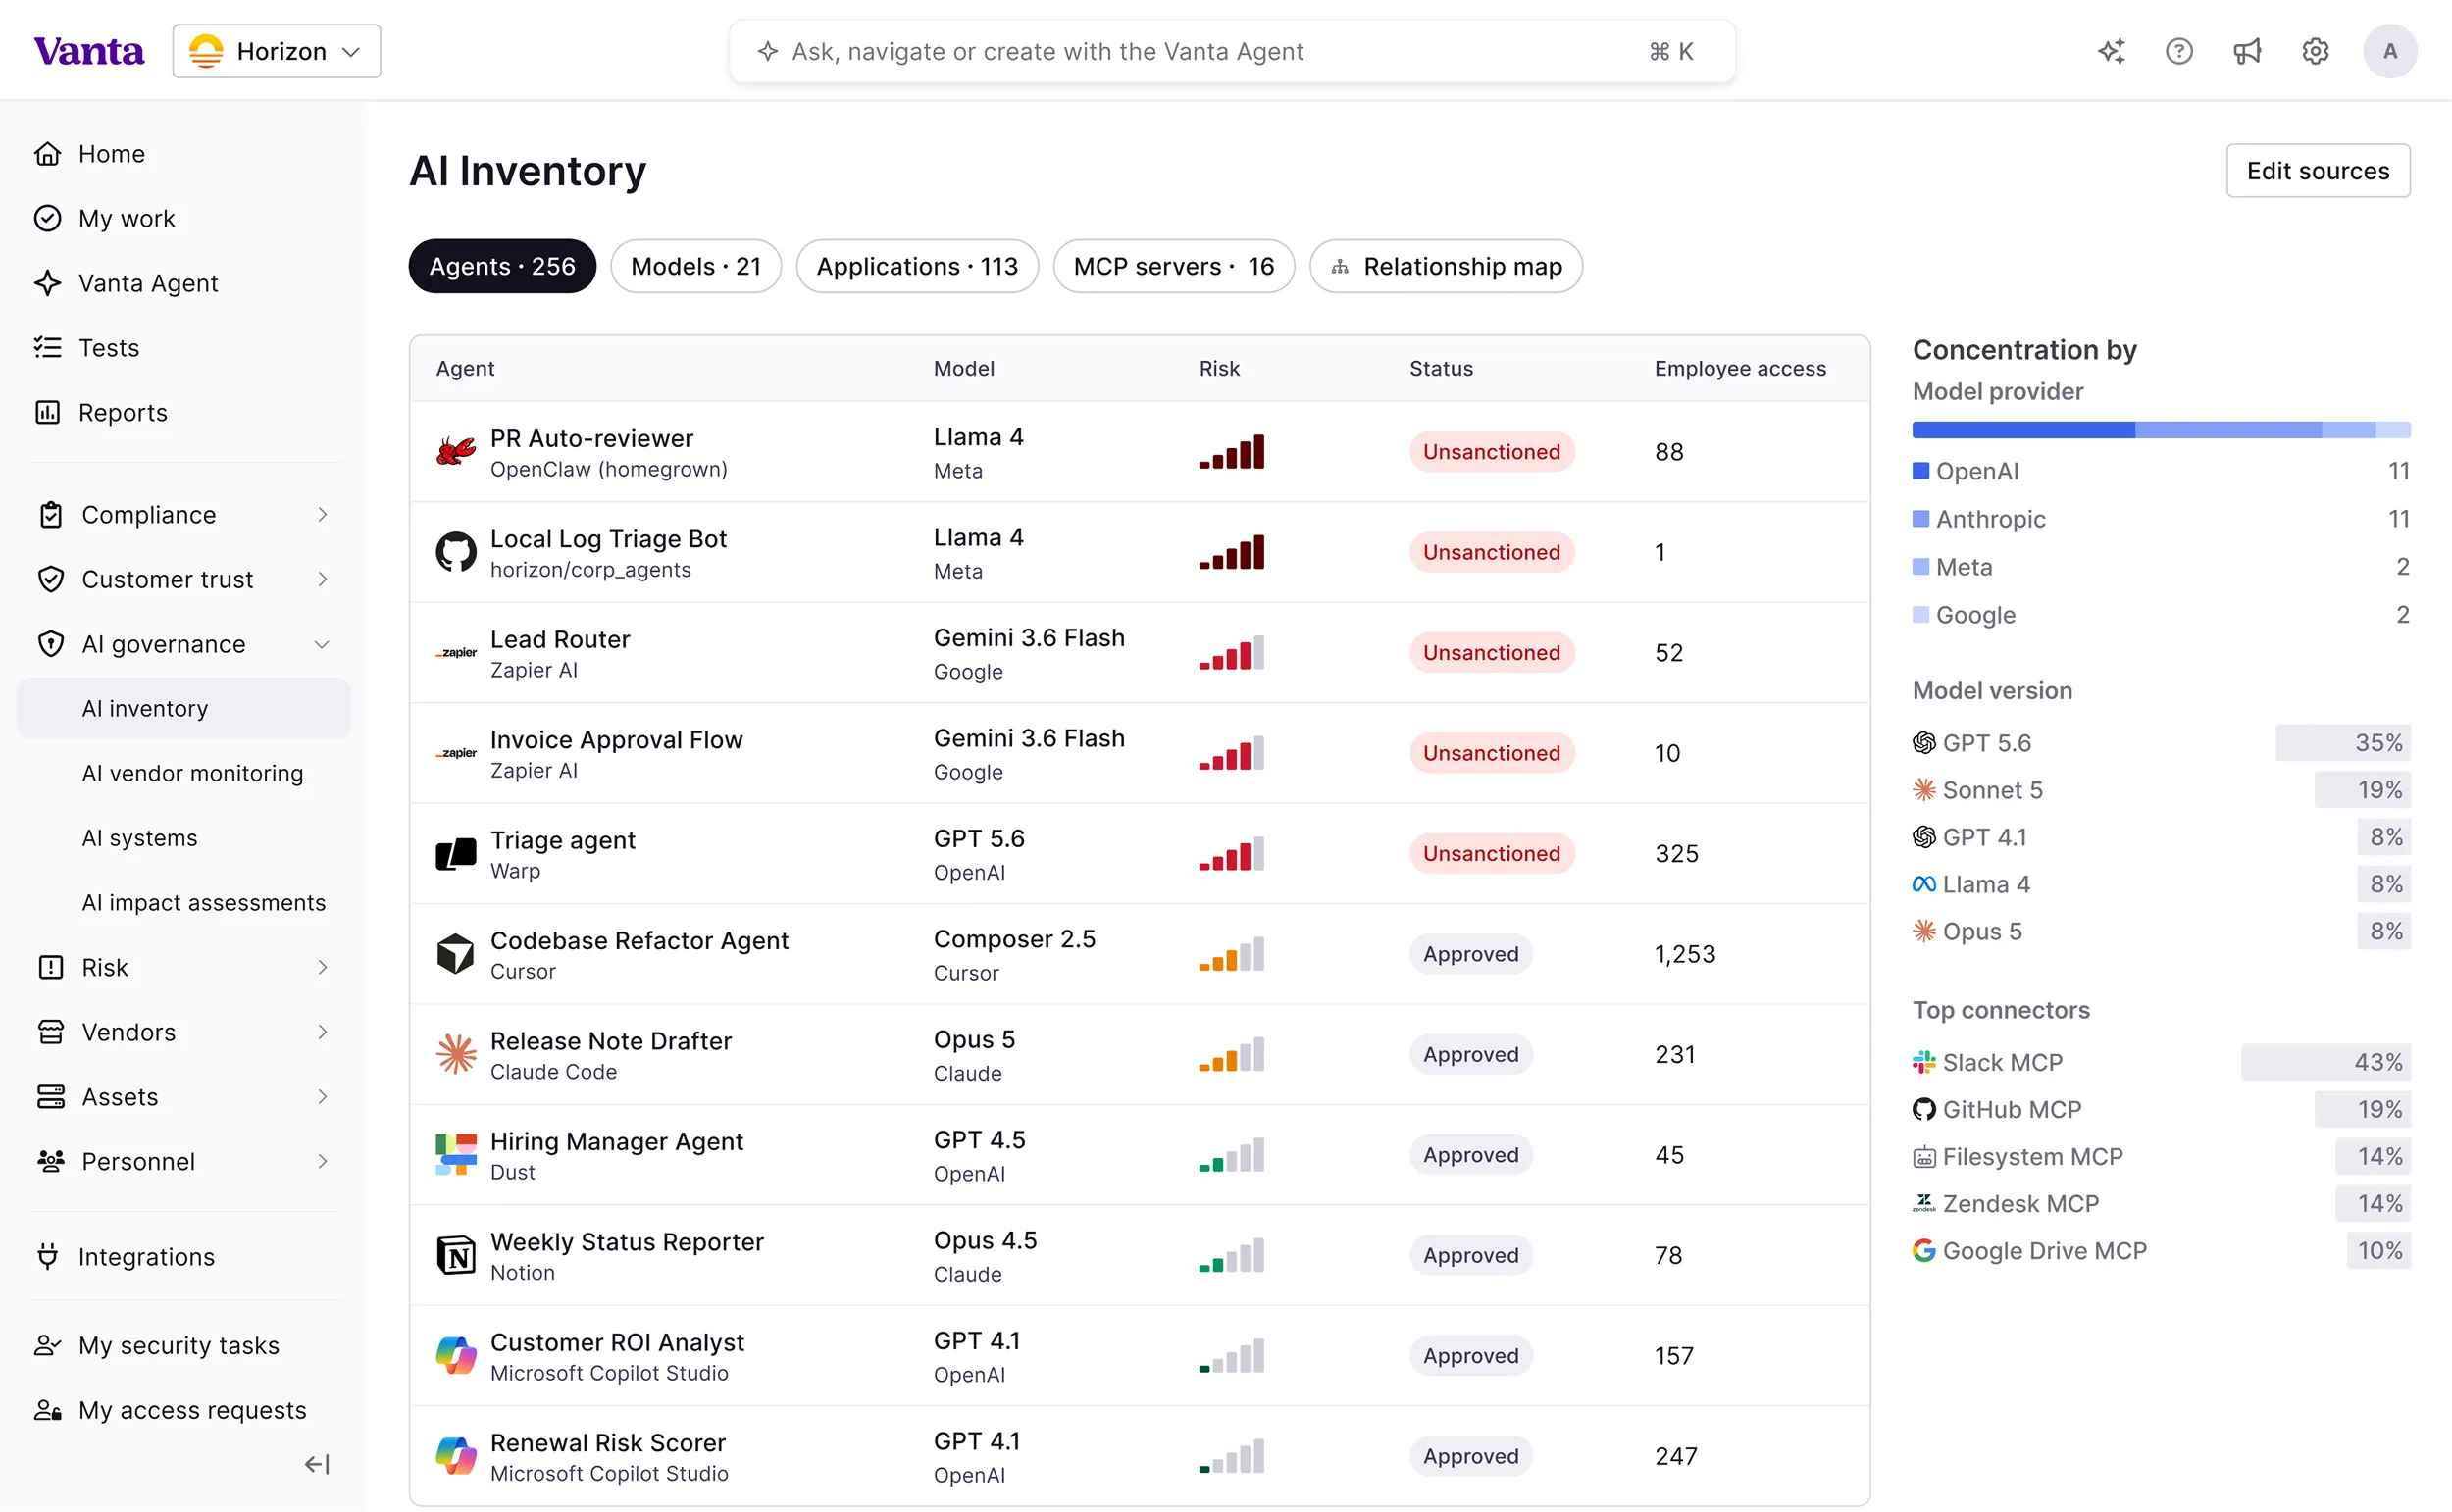This screenshot has width=2452, height=1512.
Task: Select the Agents · 256 tab
Action: pos(502,266)
